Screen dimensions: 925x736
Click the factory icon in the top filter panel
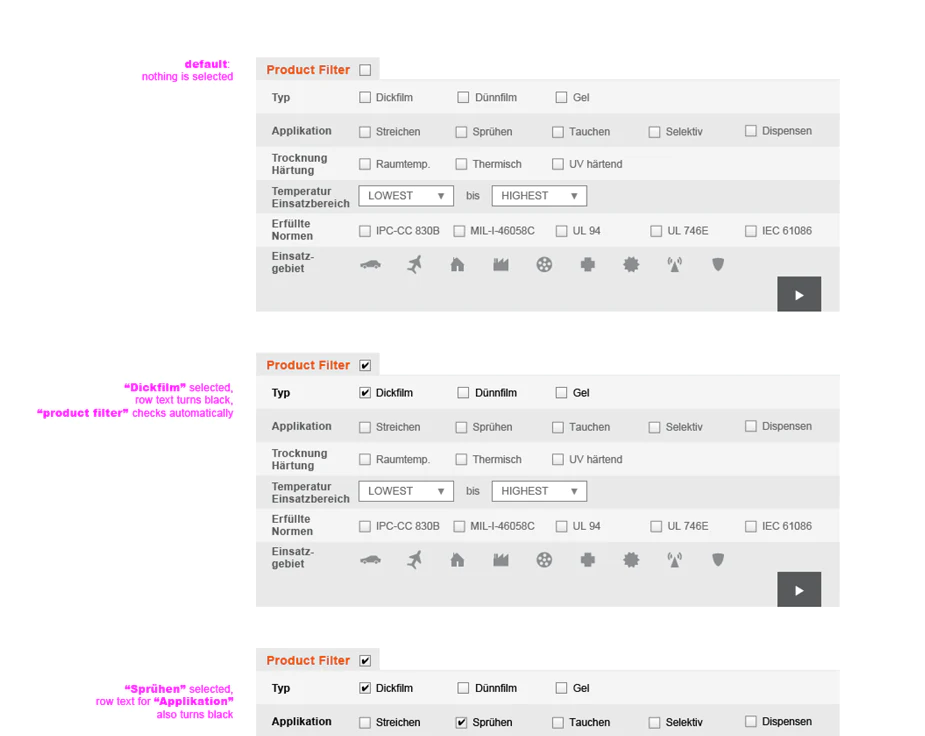tap(501, 265)
